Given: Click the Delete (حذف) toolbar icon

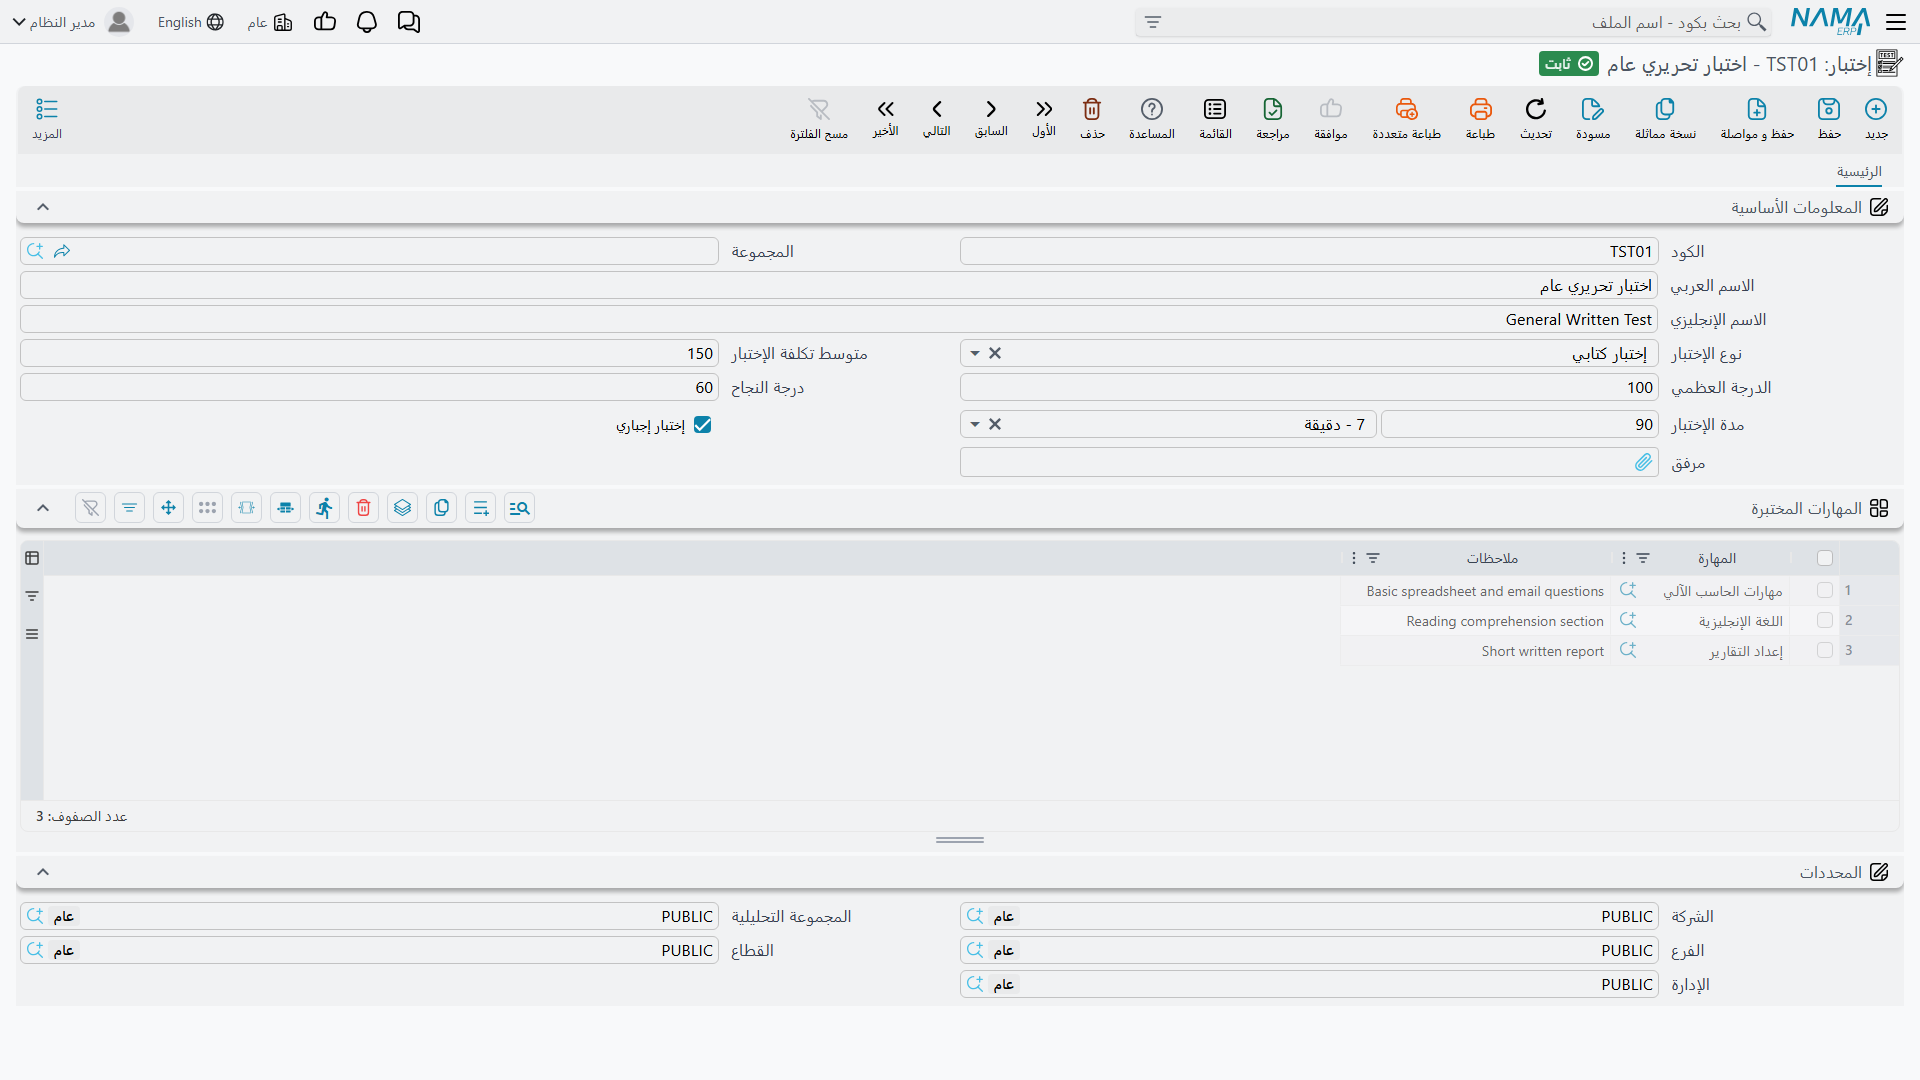Looking at the screenshot, I should [1092, 118].
